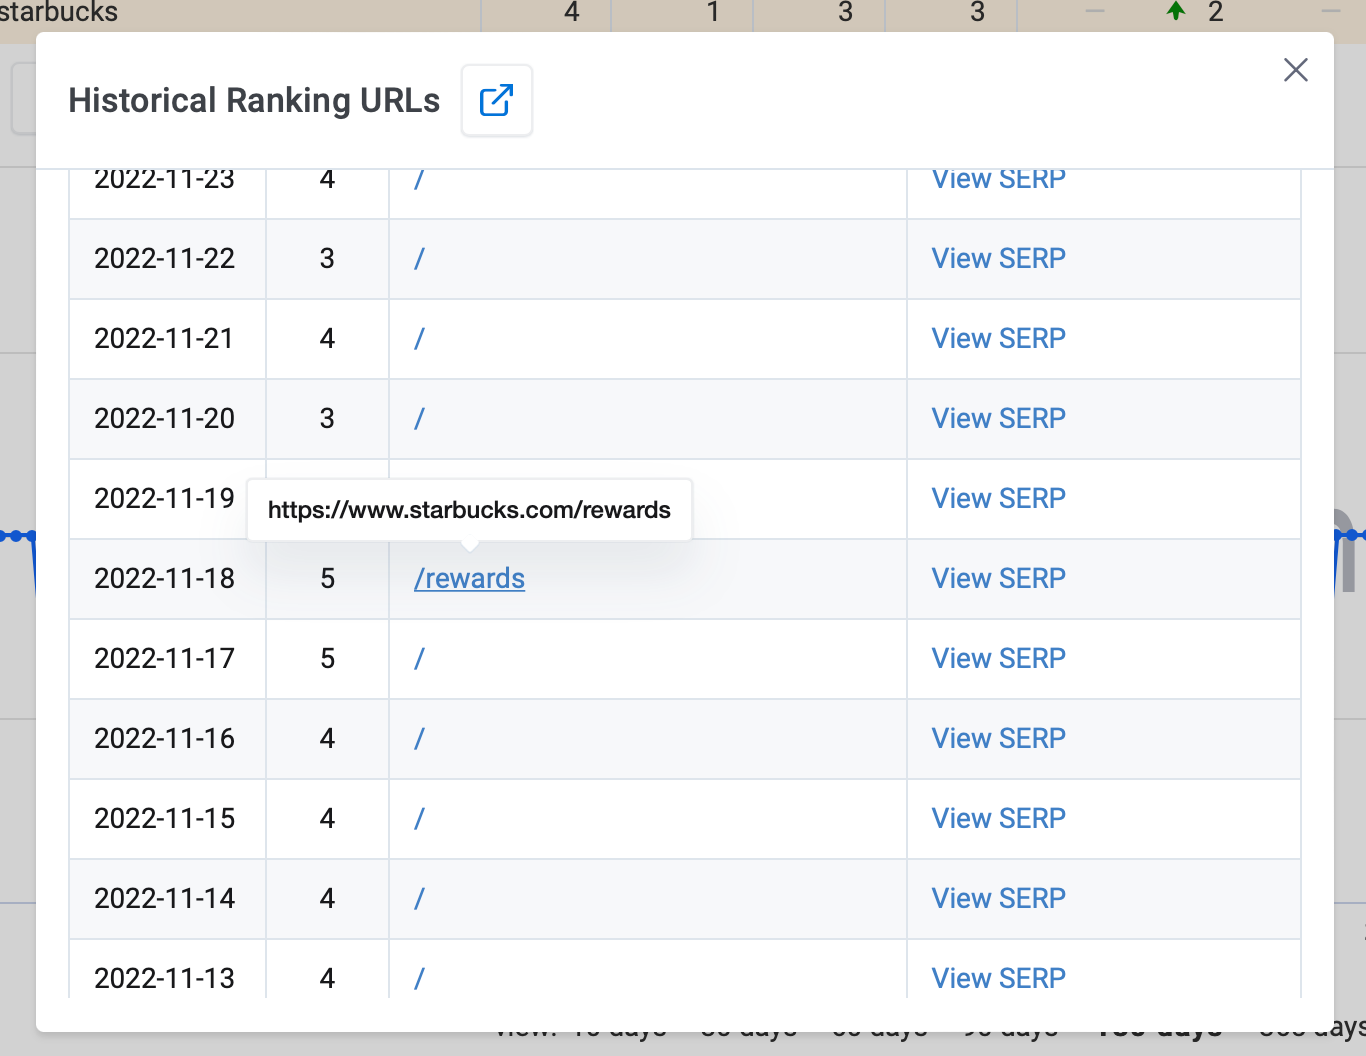
Task: Click rank value 4 for 2022-11-15
Action: 327,818
